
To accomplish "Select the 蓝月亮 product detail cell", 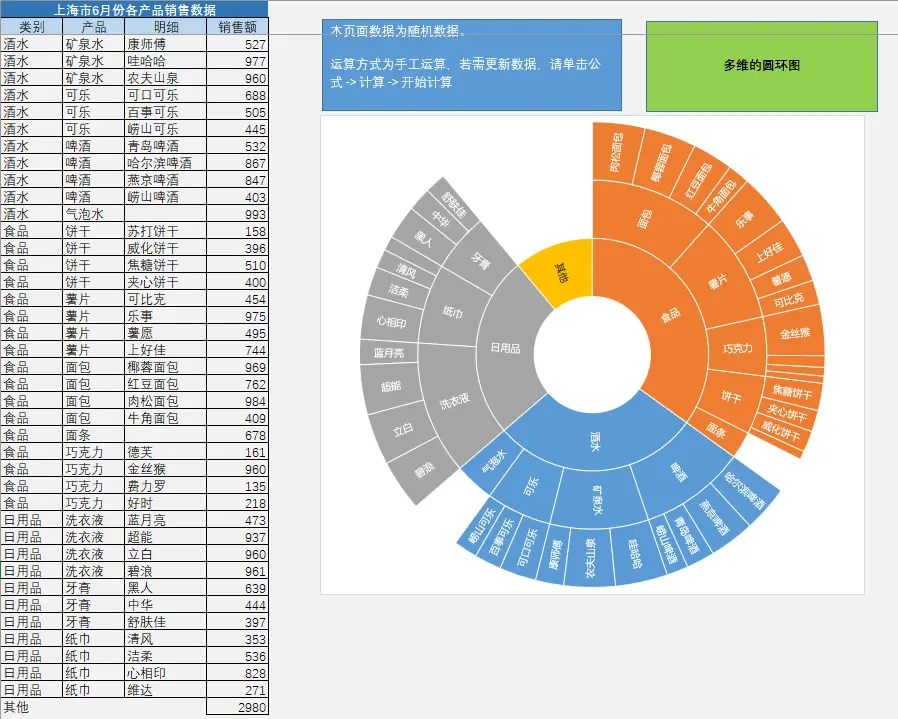I will tap(150, 521).
